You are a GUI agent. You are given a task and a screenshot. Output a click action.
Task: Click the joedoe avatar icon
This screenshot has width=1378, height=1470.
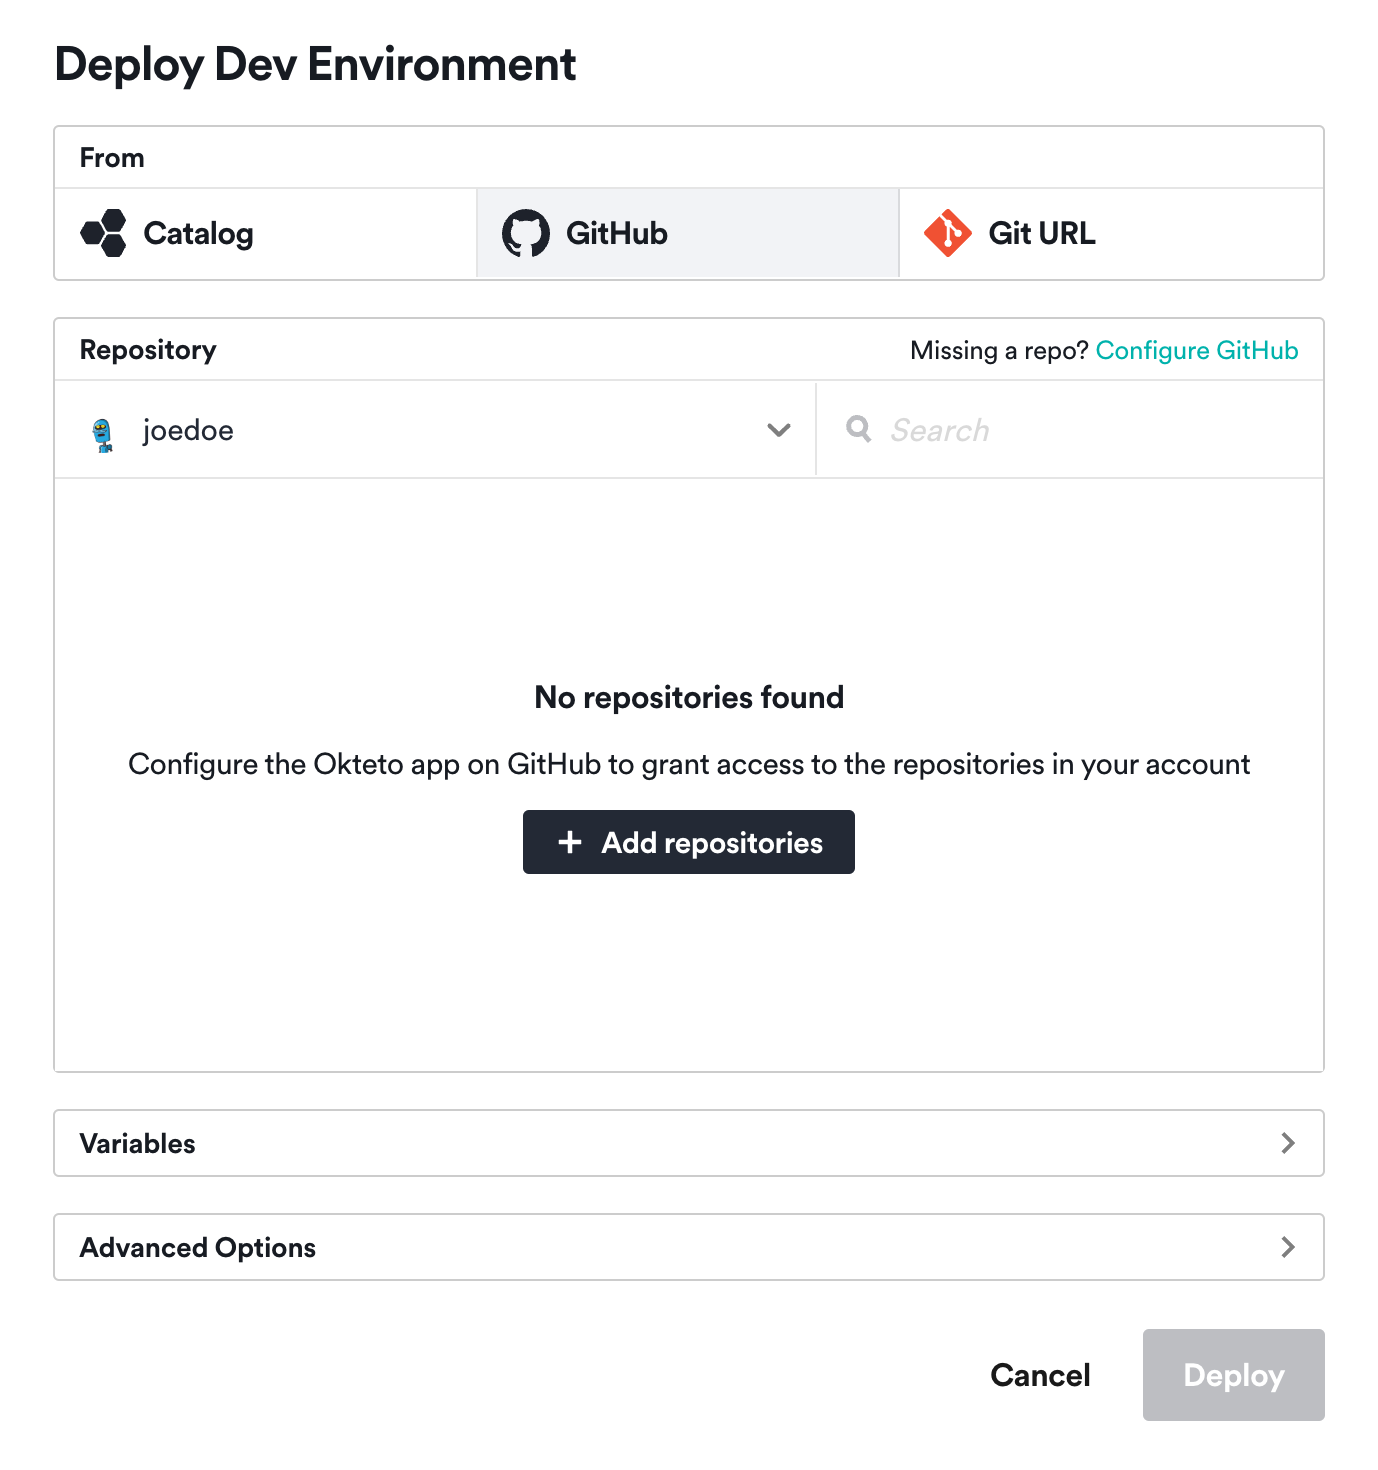[x=103, y=430]
